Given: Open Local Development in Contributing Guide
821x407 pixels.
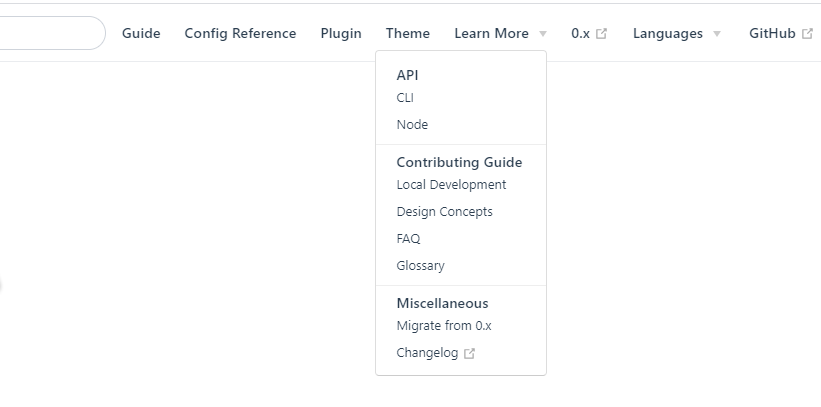Looking at the screenshot, I should [x=451, y=185].
